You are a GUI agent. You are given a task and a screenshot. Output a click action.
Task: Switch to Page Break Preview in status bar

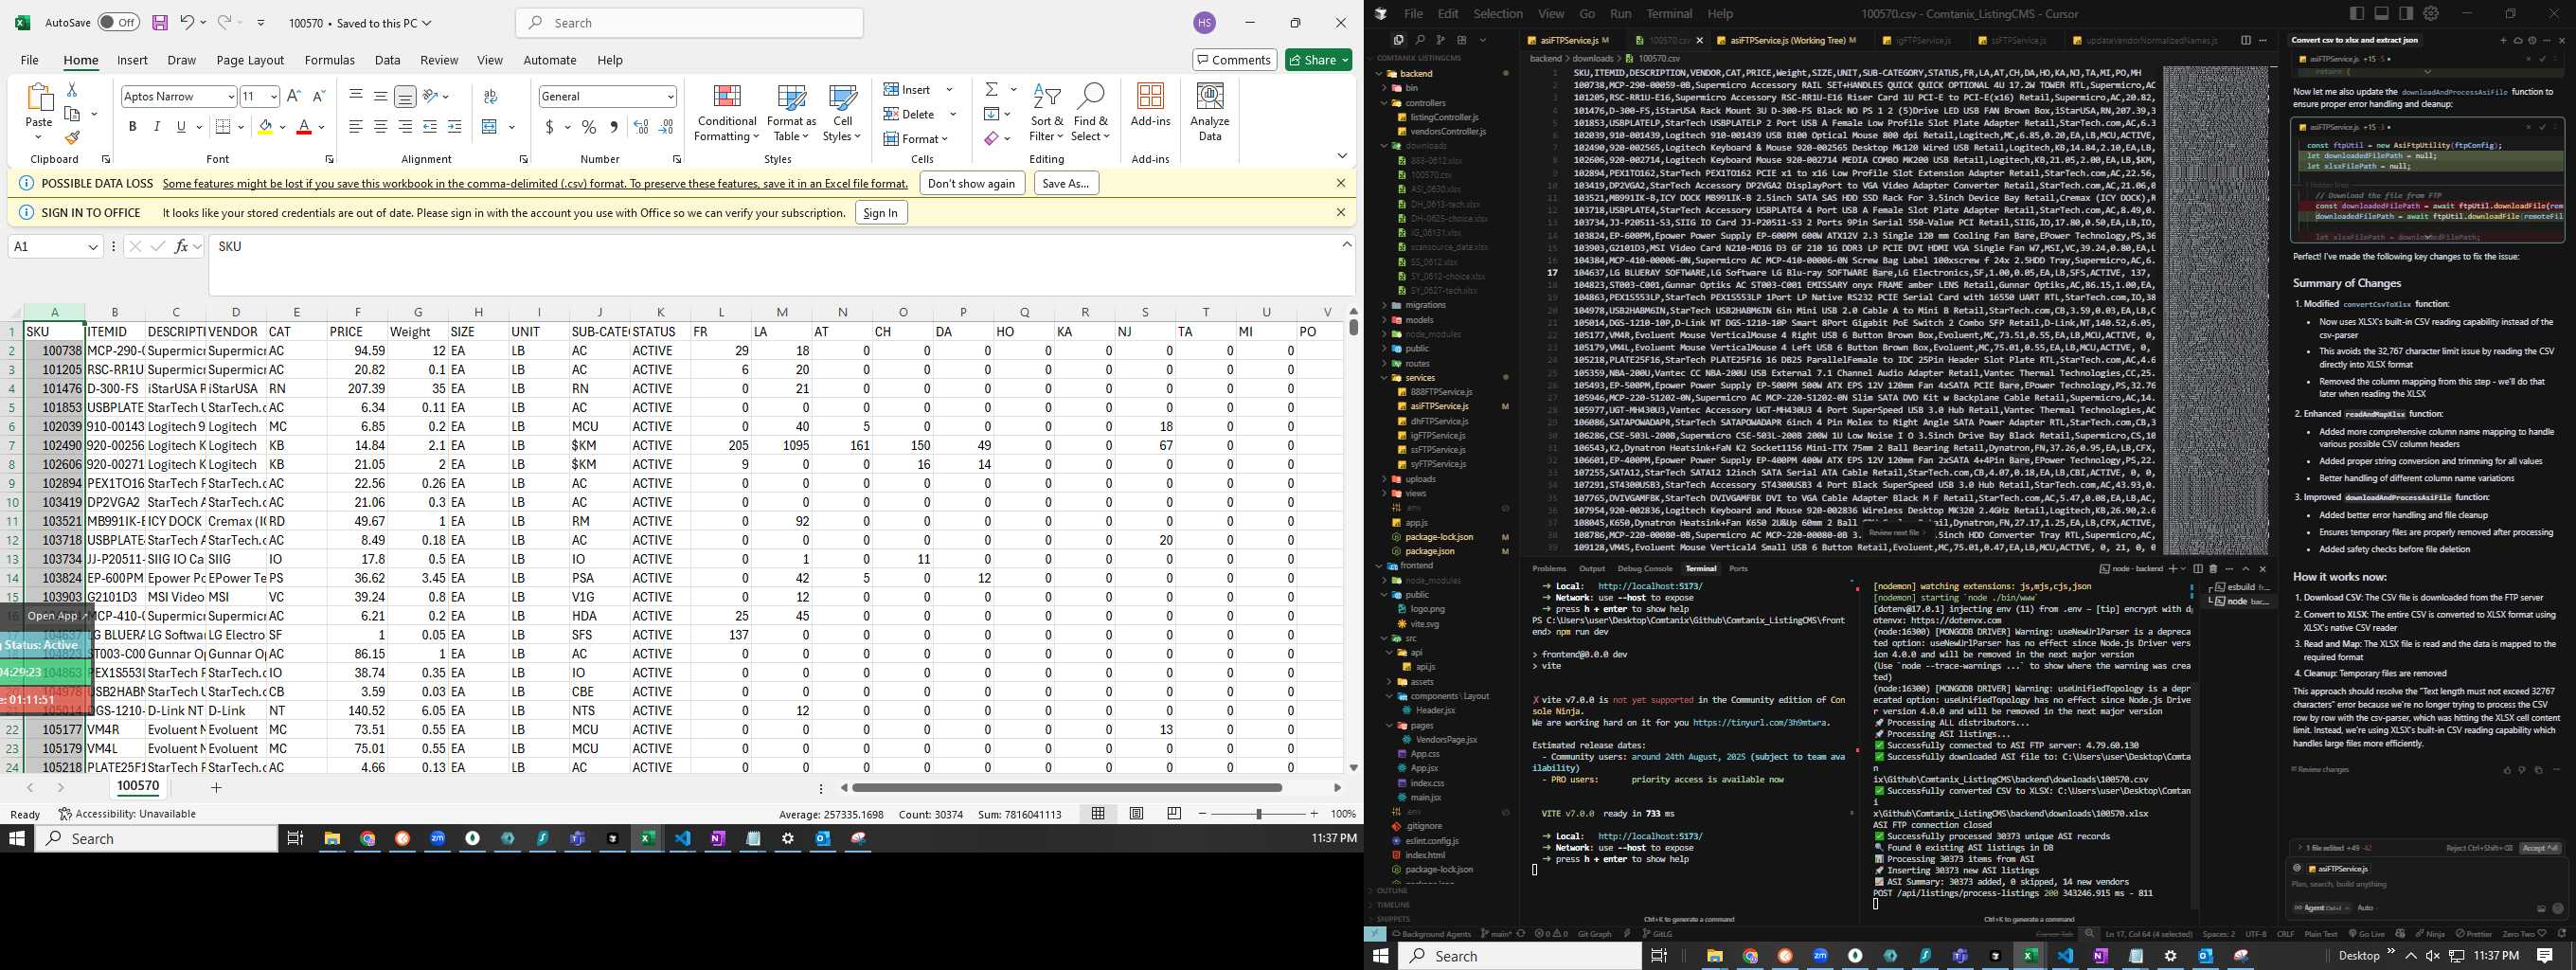(1174, 814)
